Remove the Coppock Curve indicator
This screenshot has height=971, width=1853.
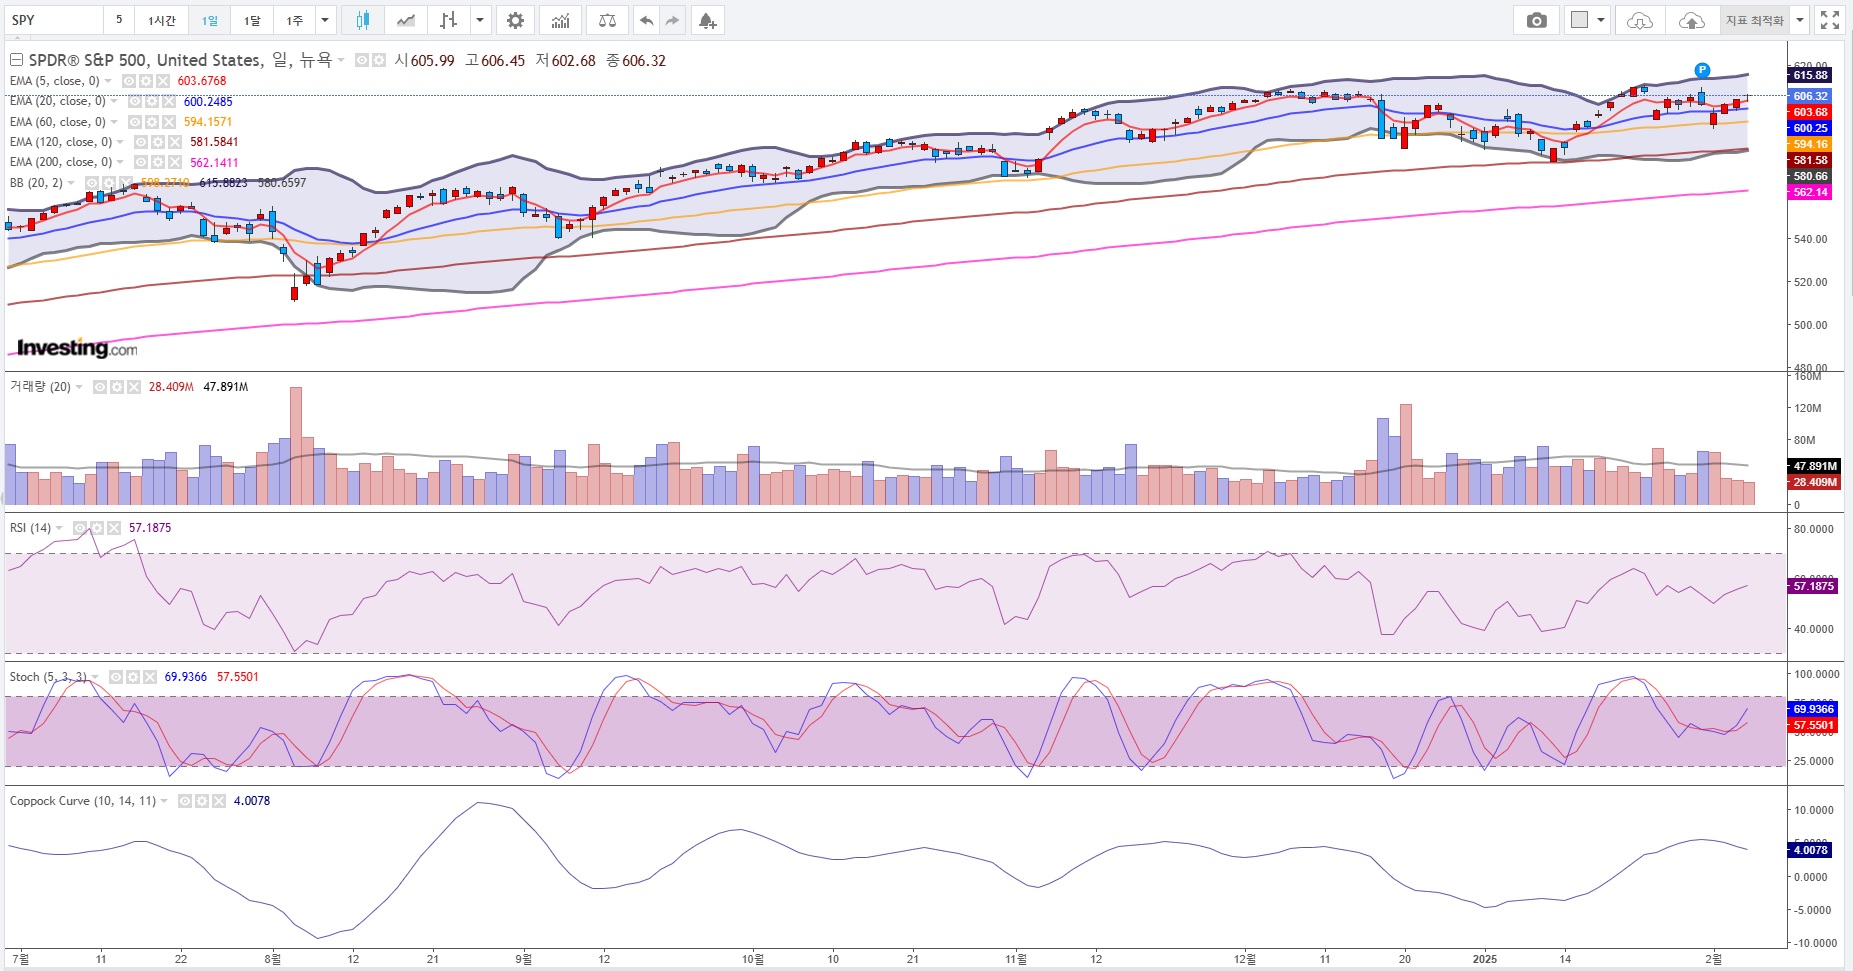(x=218, y=801)
